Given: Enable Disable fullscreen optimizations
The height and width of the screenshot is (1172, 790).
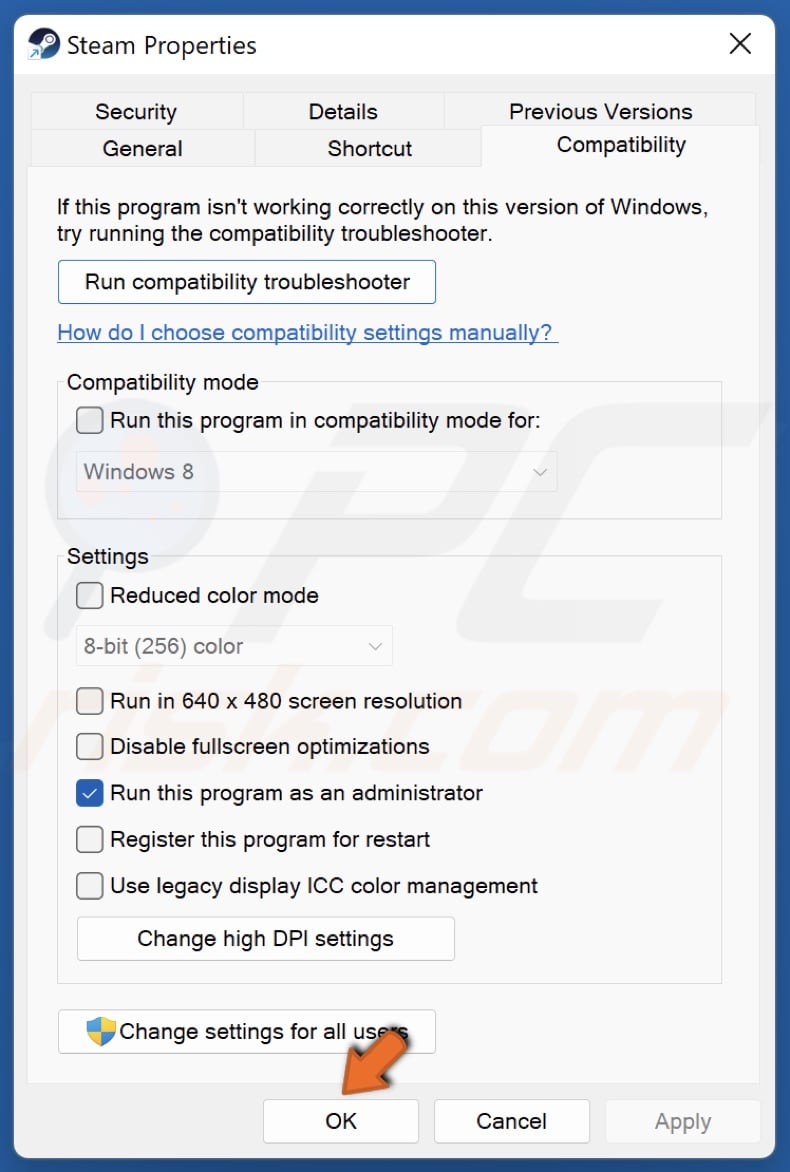Looking at the screenshot, I should click(89, 747).
